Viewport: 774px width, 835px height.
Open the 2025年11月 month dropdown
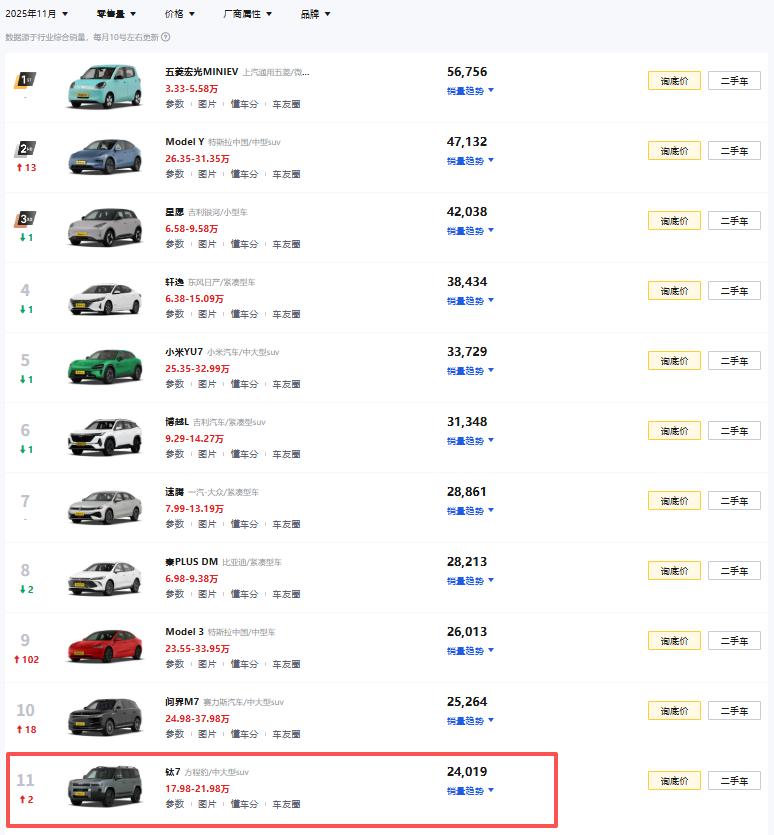click(x=37, y=14)
